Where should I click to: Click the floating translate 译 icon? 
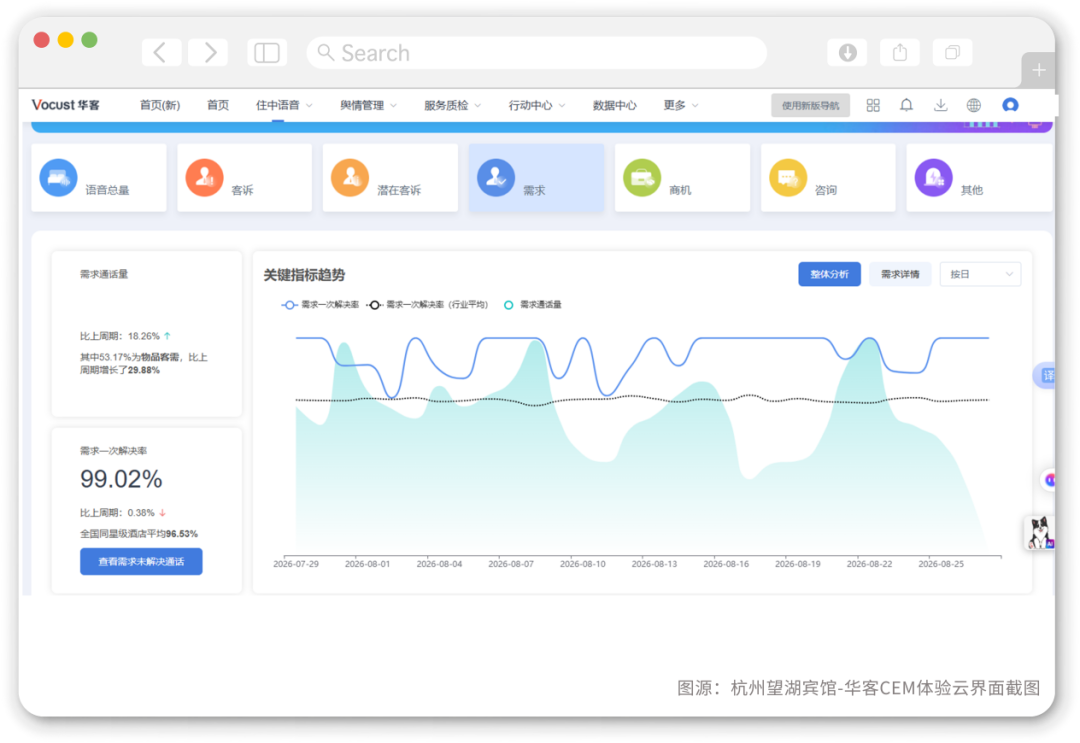point(1045,375)
